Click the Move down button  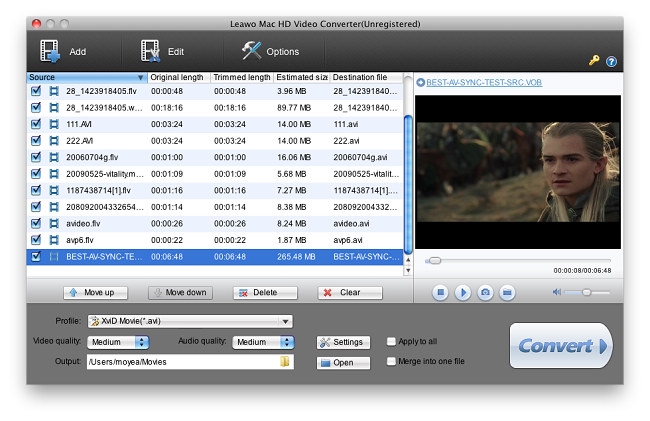click(180, 293)
